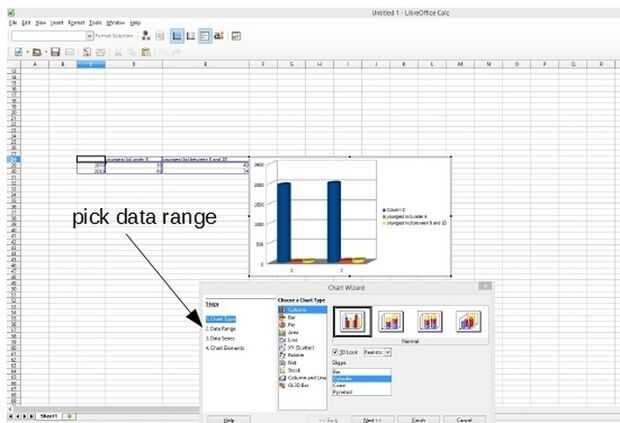Open the 3D look scheme dropdown

388,351
